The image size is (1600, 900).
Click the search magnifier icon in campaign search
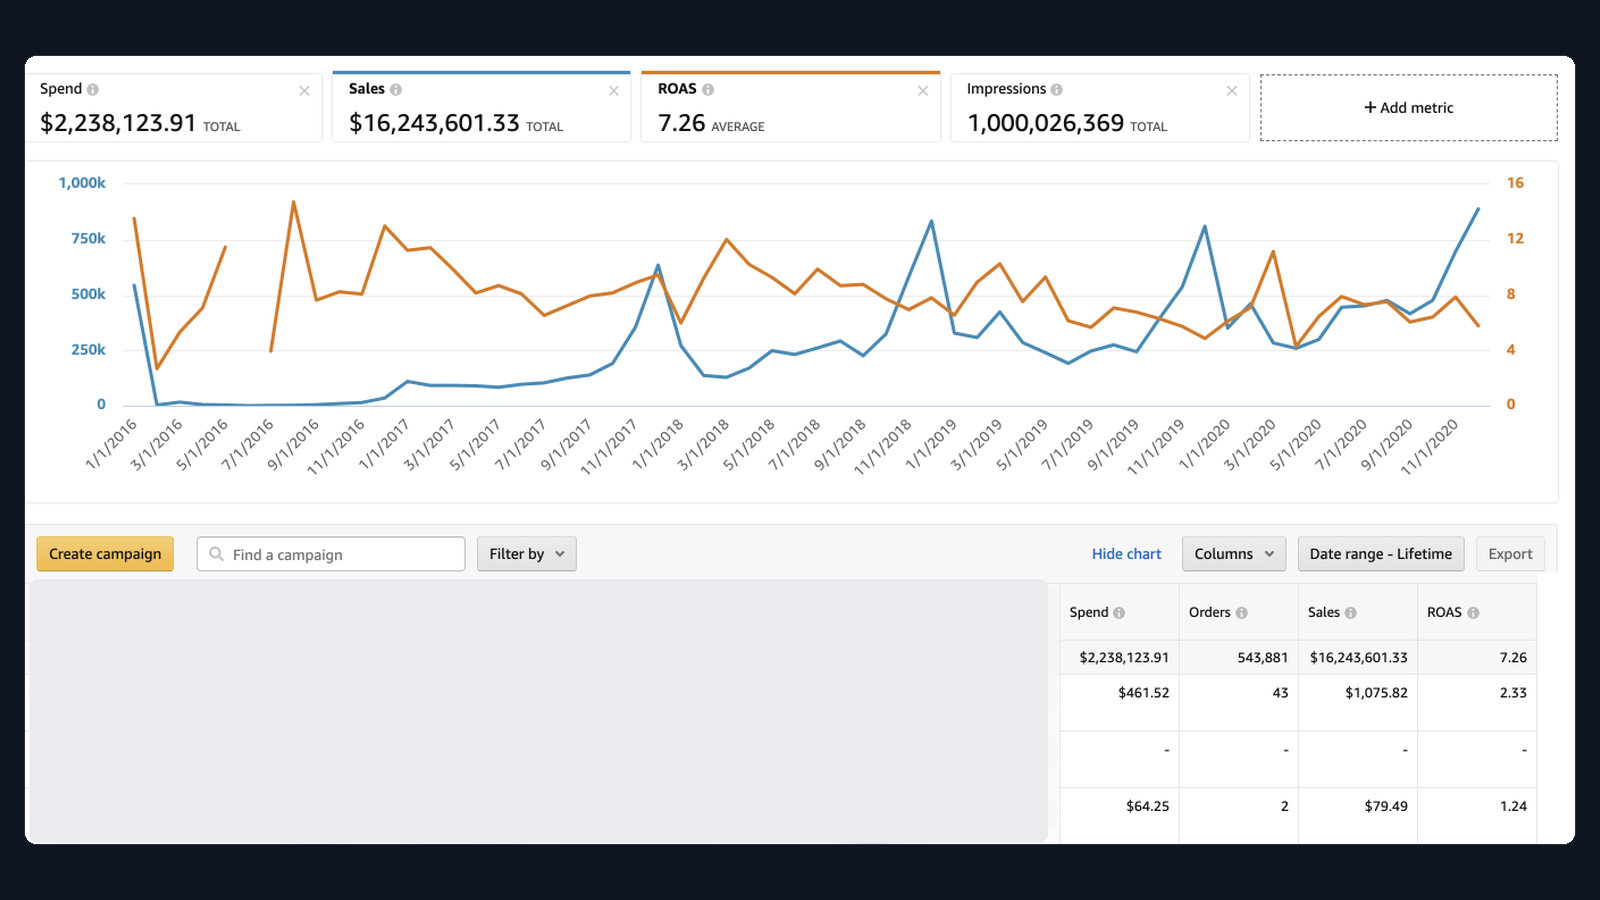[216, 554]
